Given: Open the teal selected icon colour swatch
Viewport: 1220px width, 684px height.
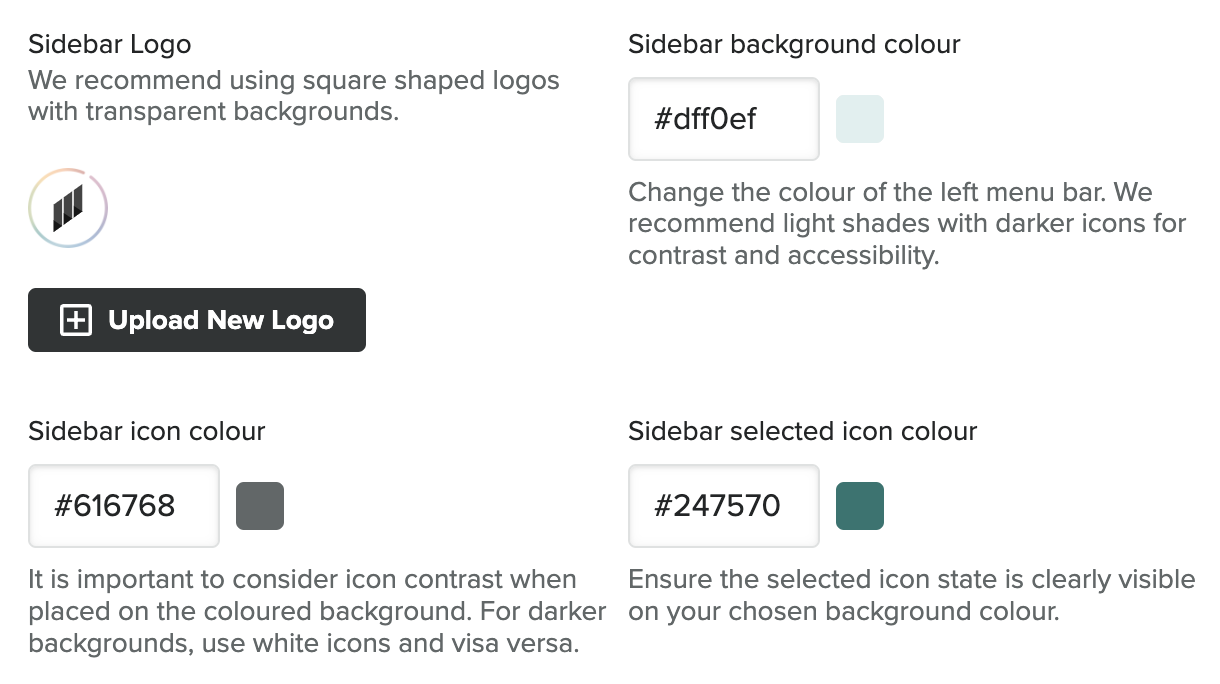Looking at the screenshot, I should (x=859, y=506).
